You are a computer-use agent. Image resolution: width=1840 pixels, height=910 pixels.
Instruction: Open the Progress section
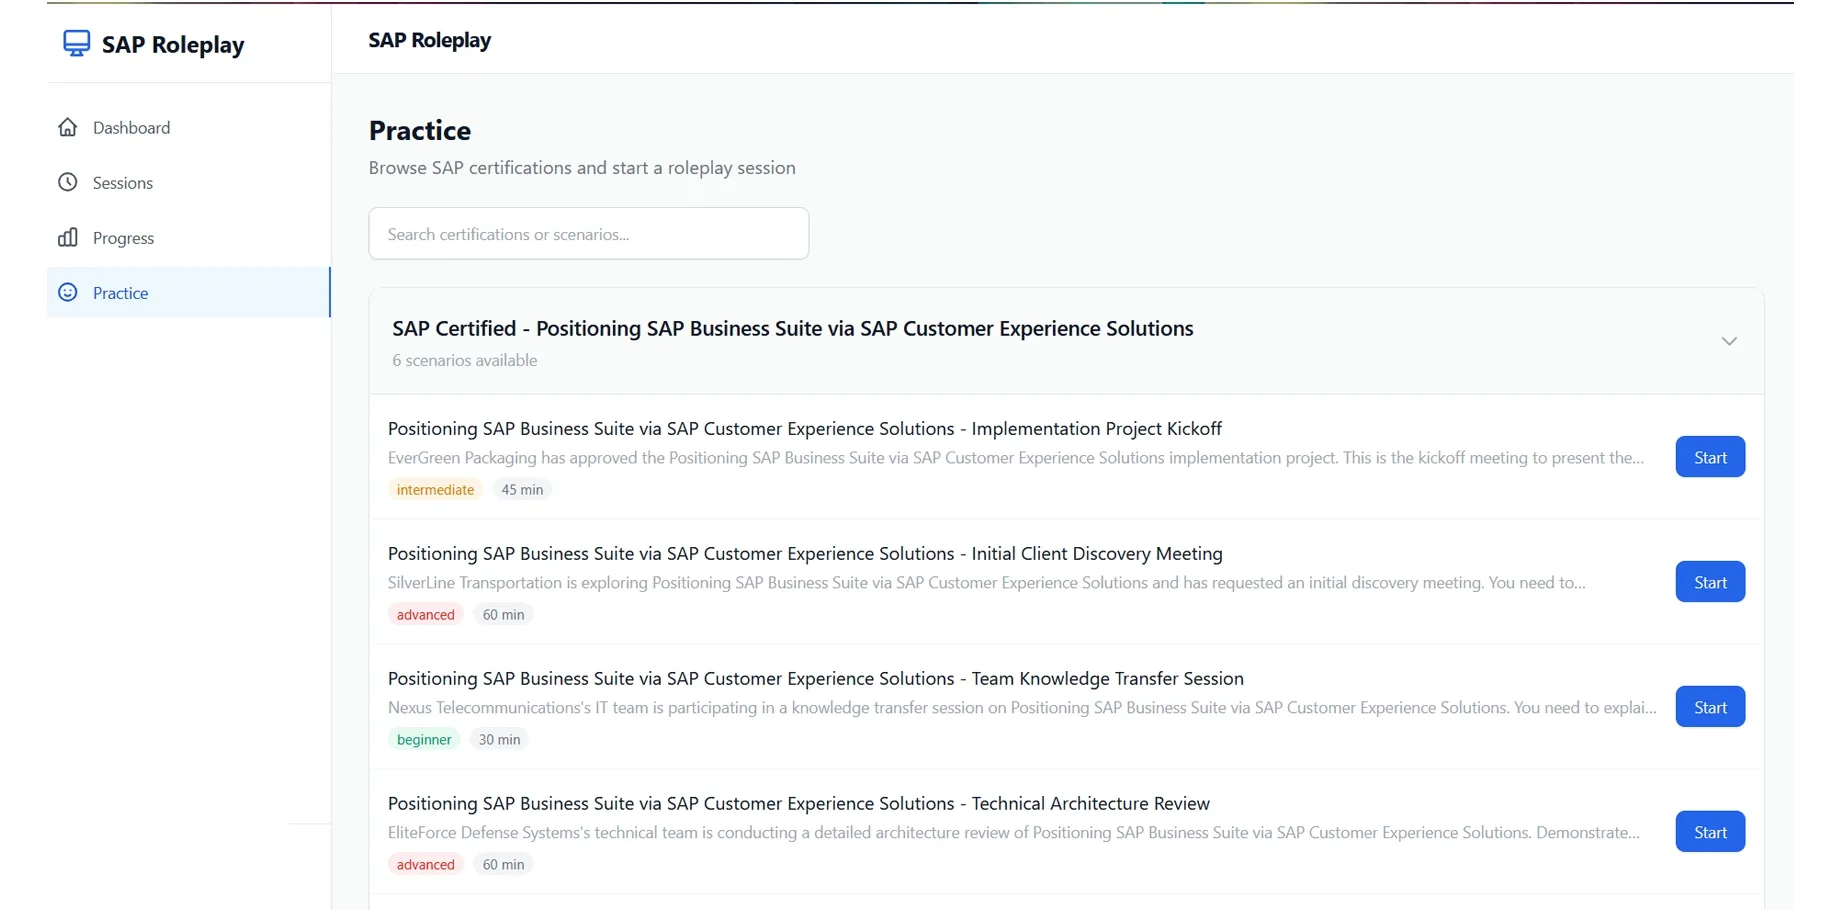pyautogui.click(x=123, y=237)
